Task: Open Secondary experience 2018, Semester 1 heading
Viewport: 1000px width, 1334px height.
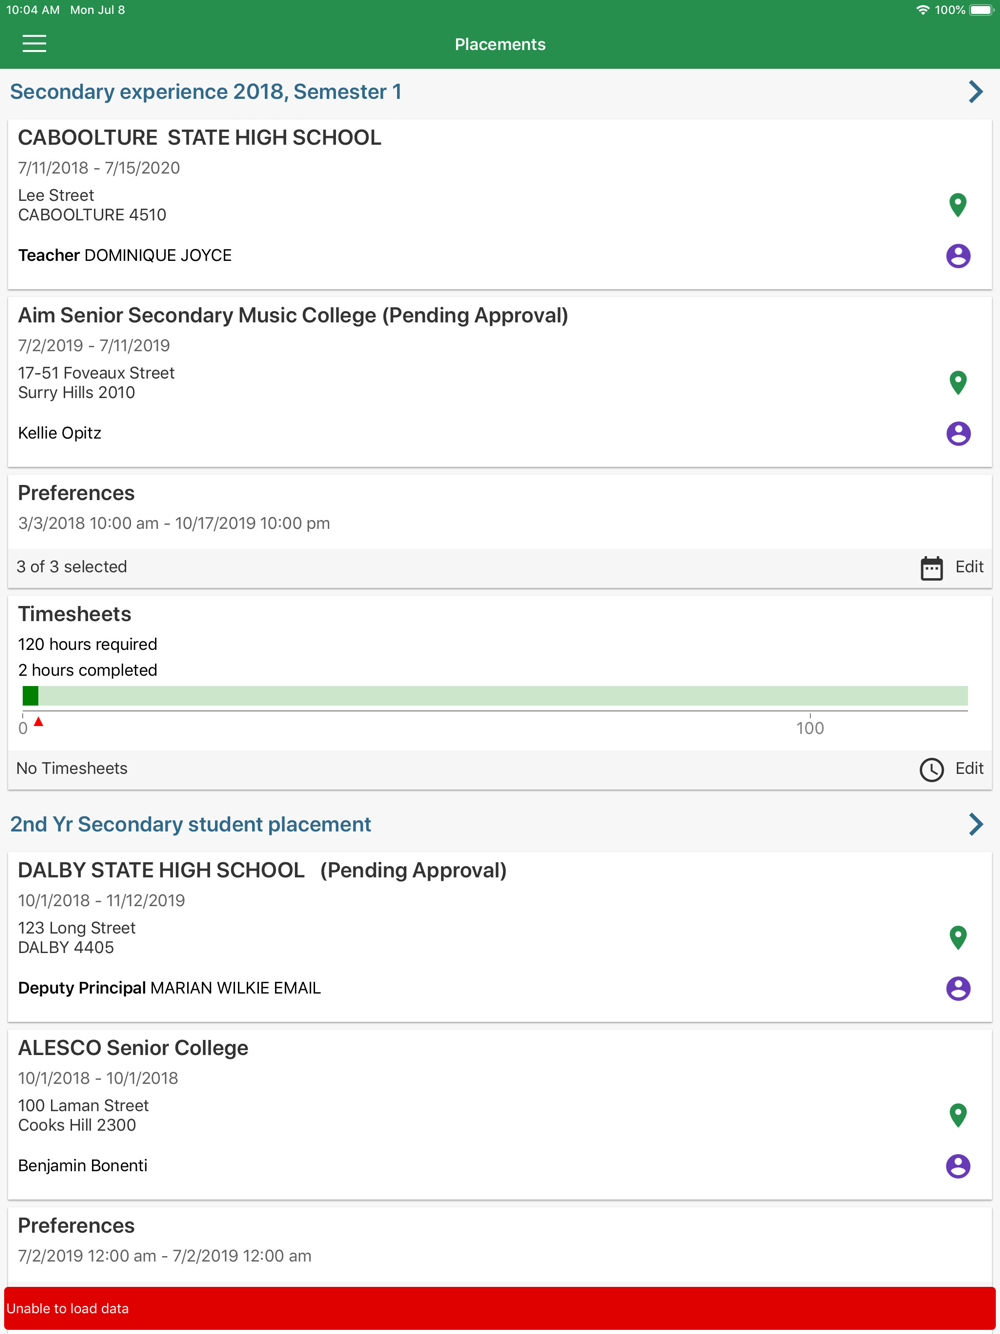Action: [x=206, y=92]
